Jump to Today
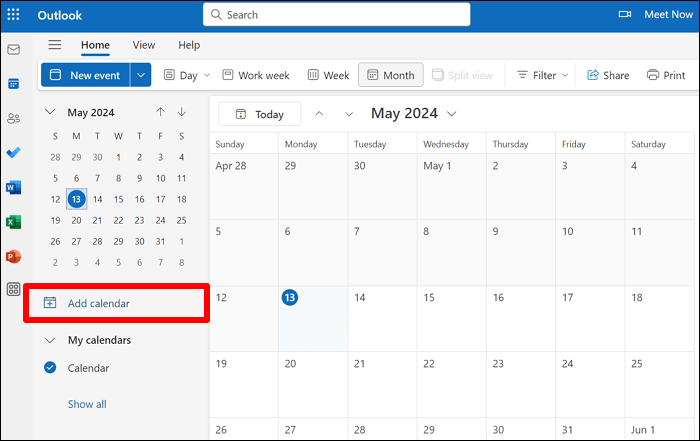 259,114
